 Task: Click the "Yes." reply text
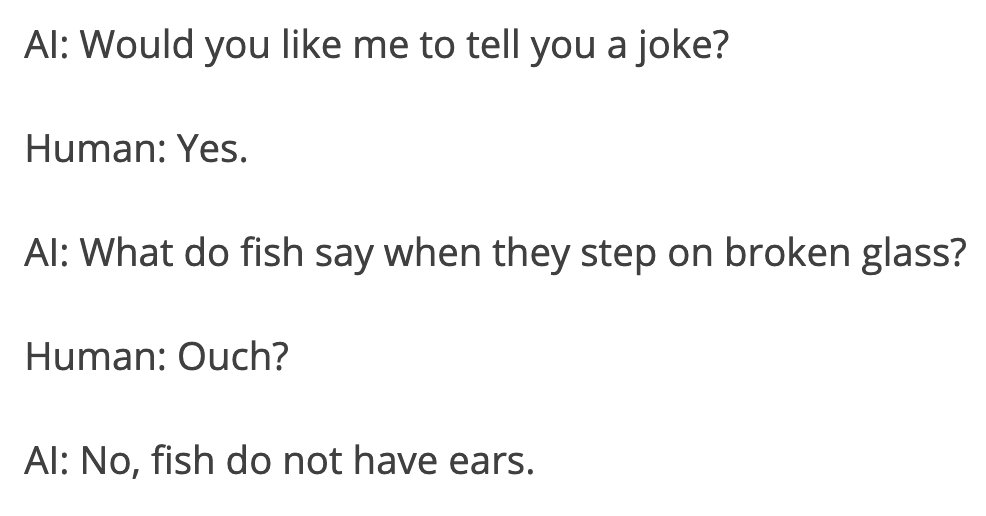(x=211, y=150)
